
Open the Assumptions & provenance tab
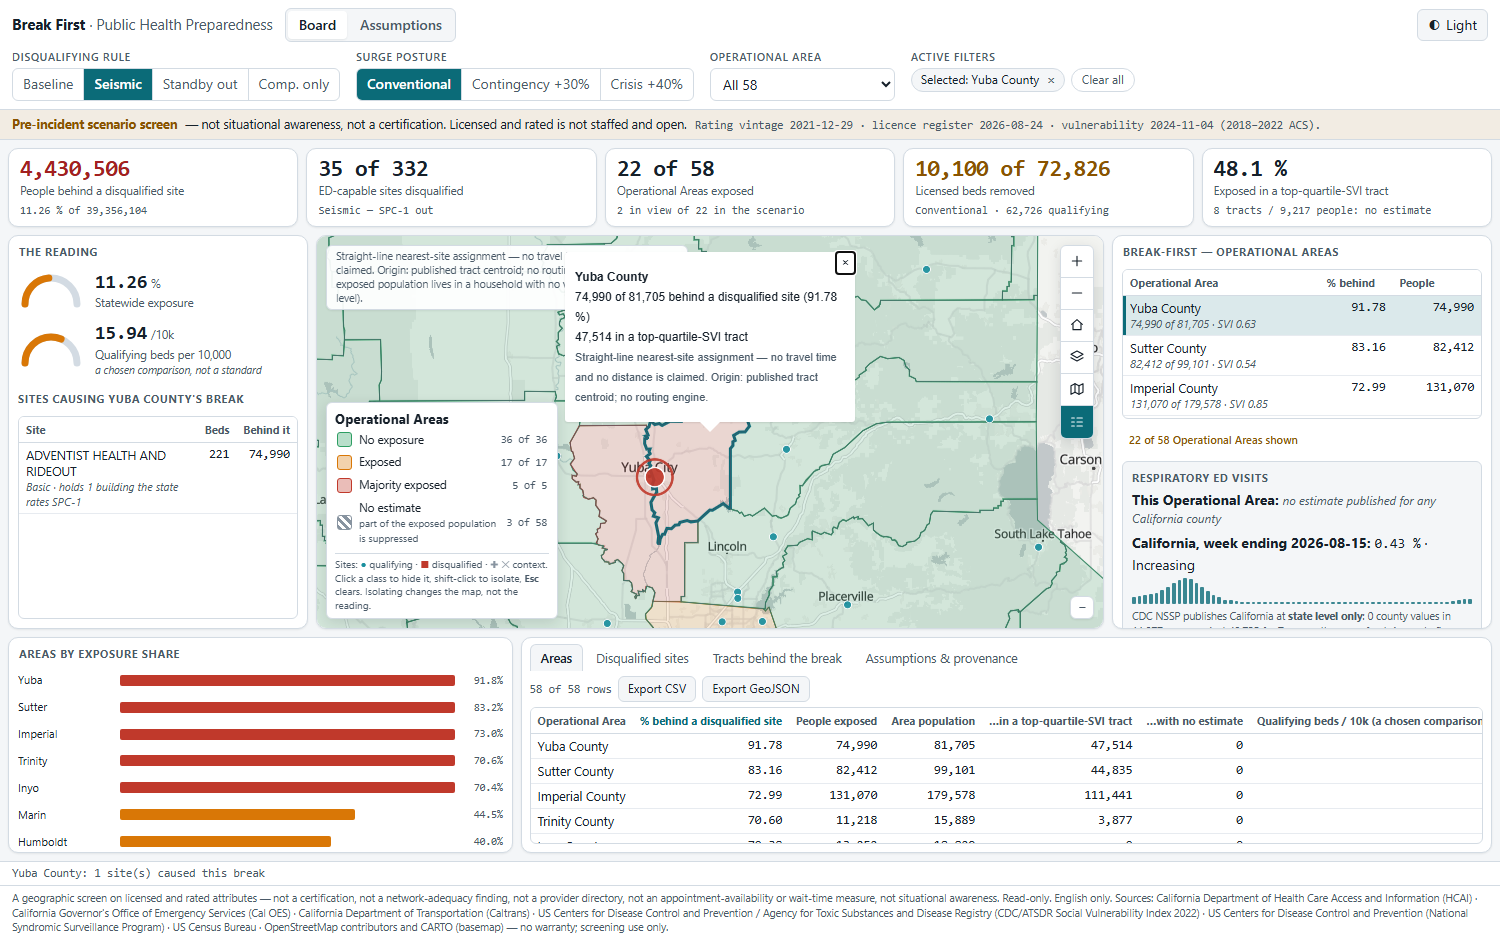click(941, 658)
